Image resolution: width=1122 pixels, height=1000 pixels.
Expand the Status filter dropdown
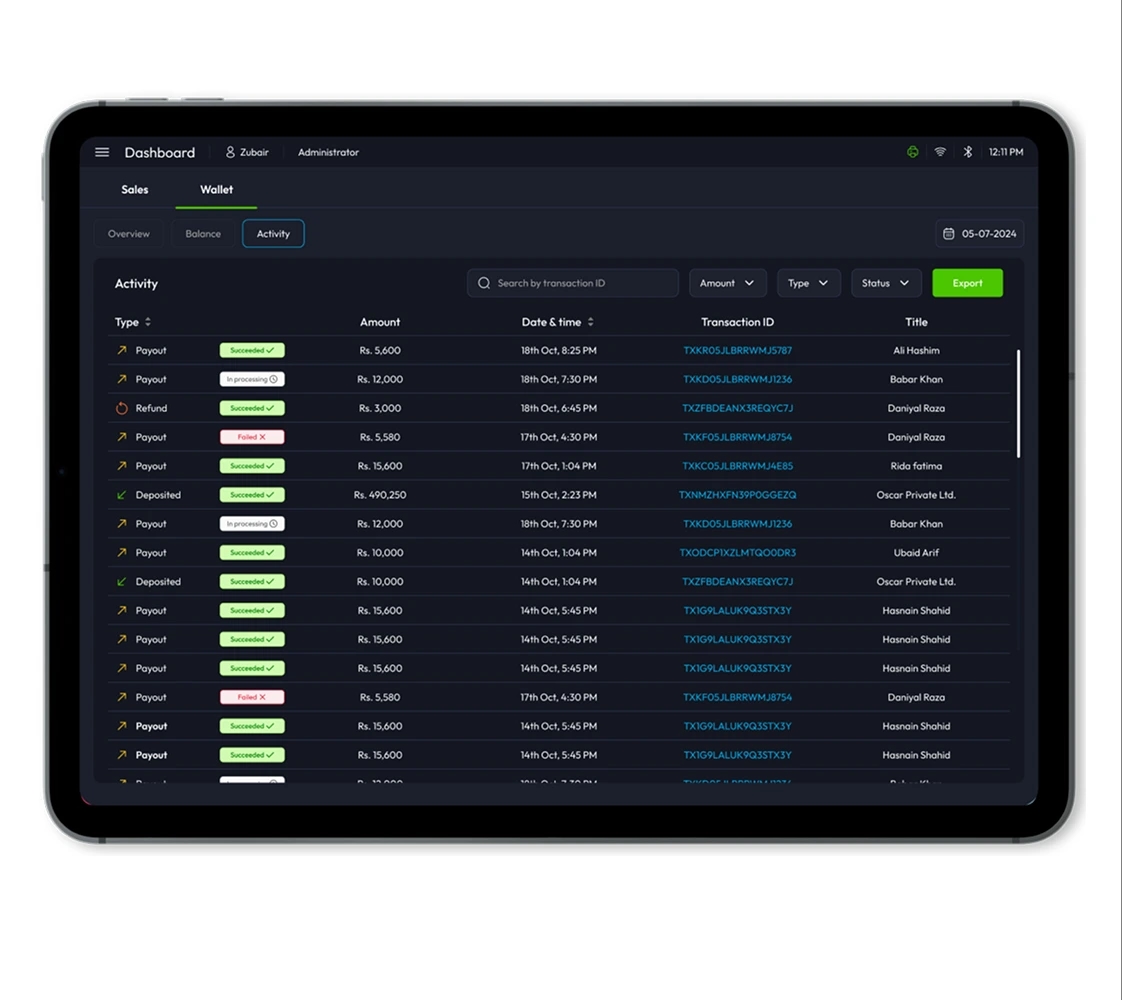click(x=885, y=282)
